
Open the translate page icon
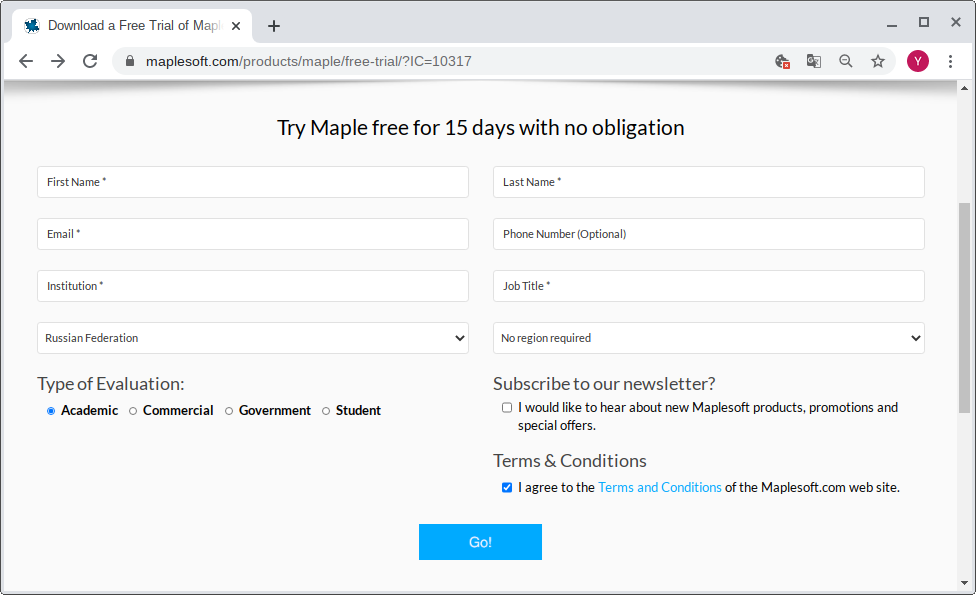[814, 61]
